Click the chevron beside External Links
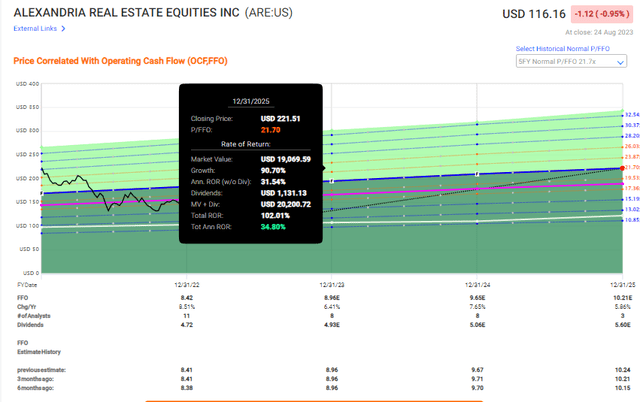Viewport: 640px width, 402px height. (x=63, y=29)
